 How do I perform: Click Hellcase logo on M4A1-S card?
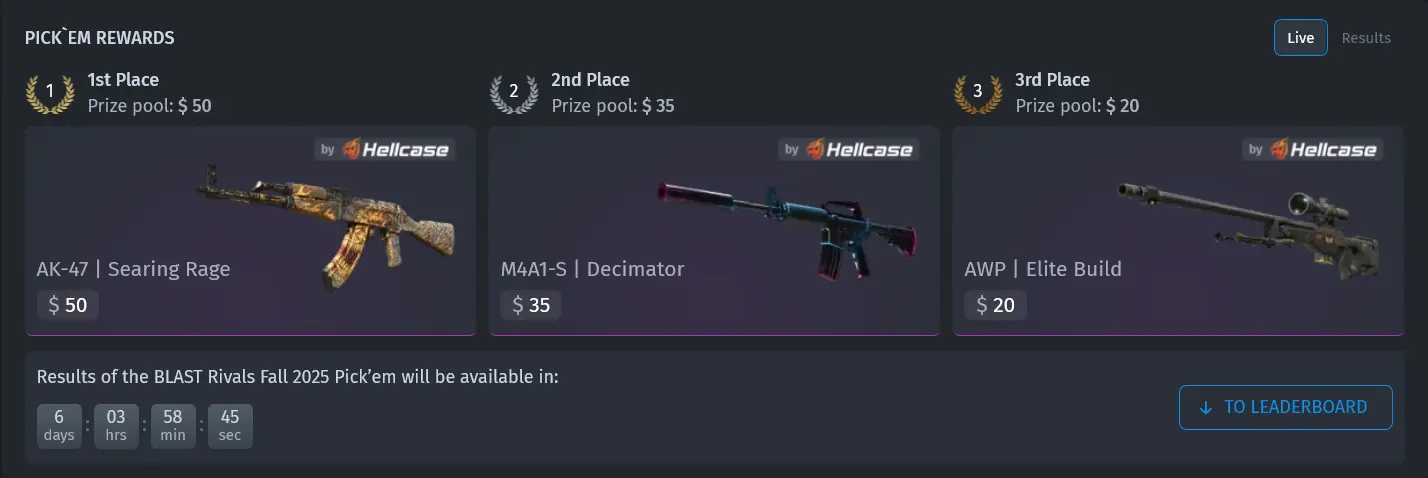(848, 150)
